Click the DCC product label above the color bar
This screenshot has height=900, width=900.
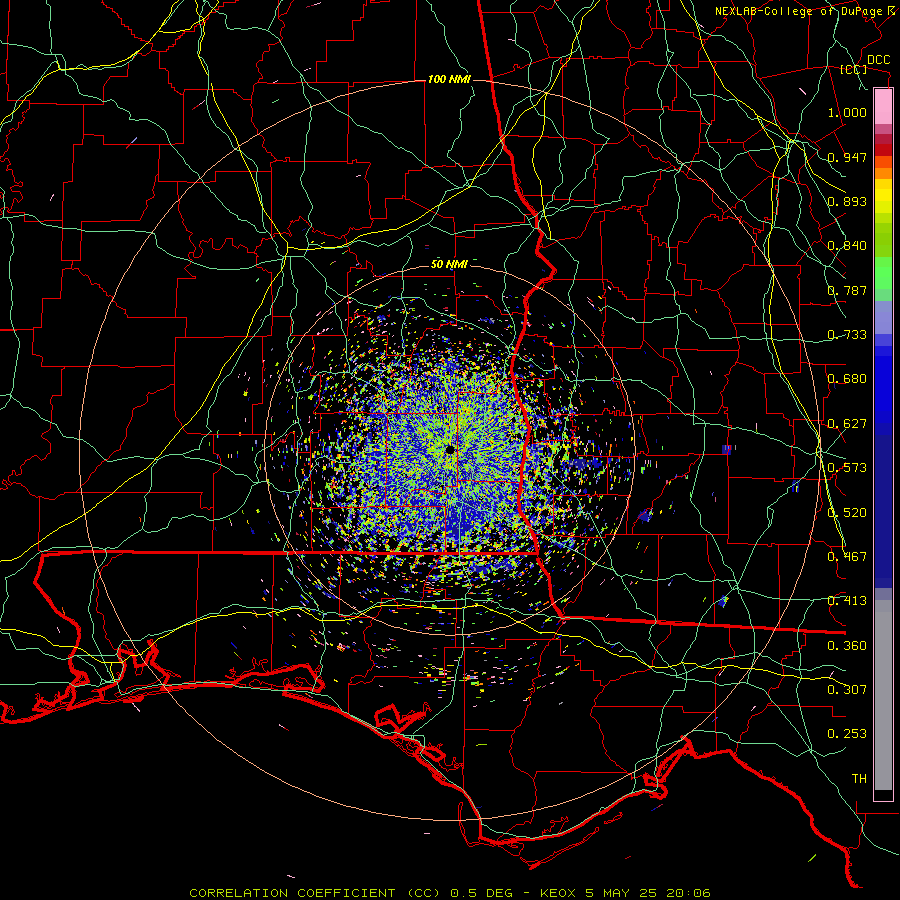pos(878,60)
